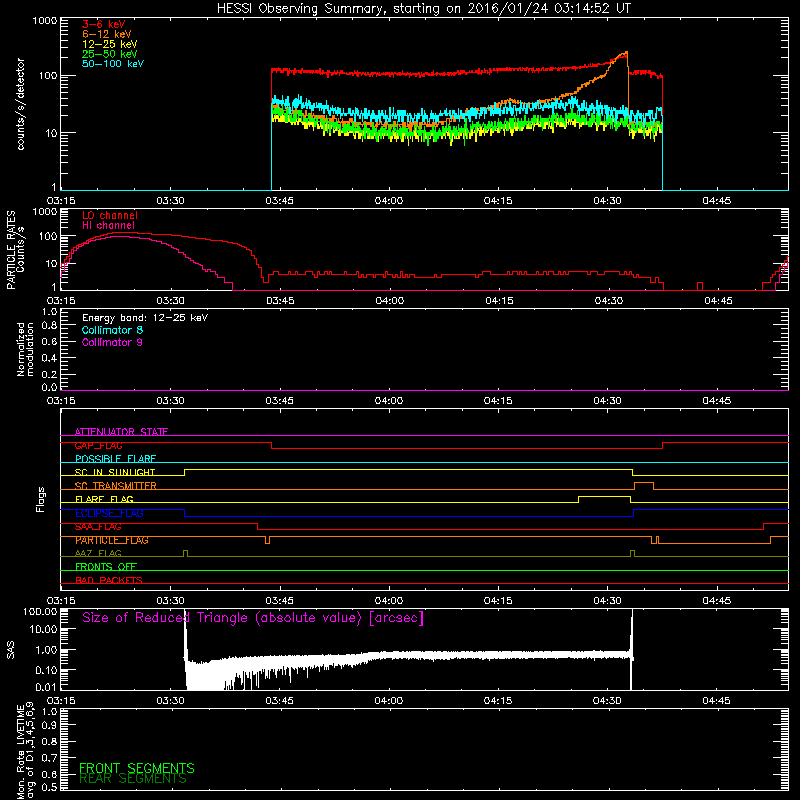Select the LO channel legend label

pos(110,216)
